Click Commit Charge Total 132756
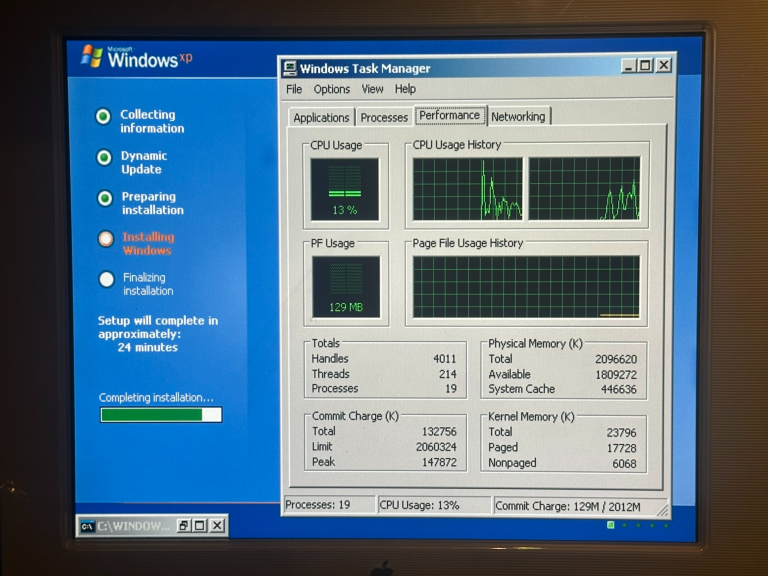 pos(439,432)
